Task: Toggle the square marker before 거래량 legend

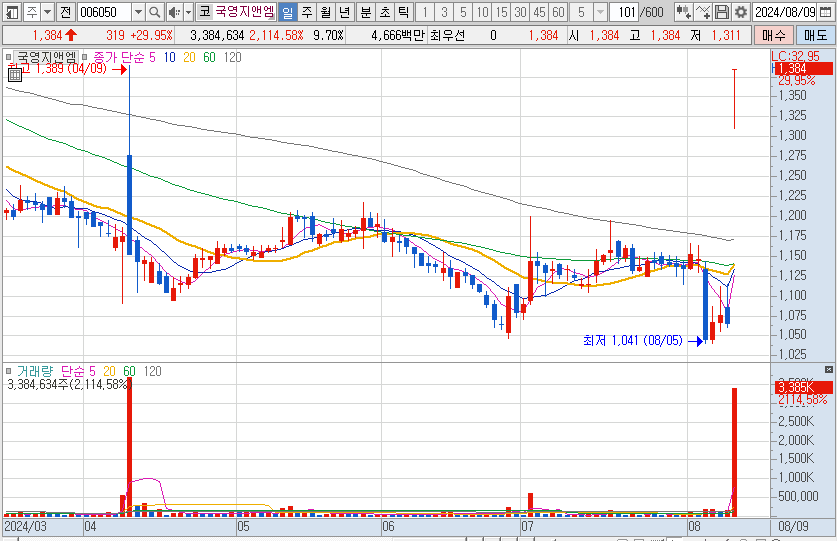Action: [x=9, y=371]
